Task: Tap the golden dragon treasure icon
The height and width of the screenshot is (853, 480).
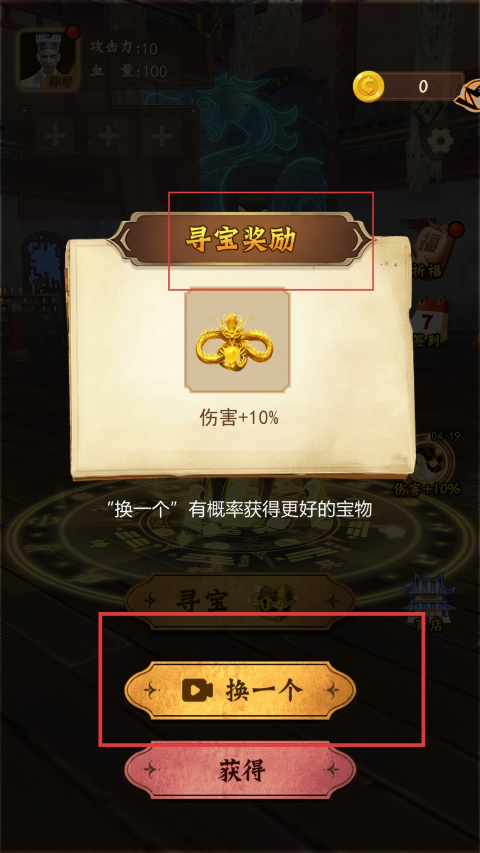Action: (x=237, y=341)
